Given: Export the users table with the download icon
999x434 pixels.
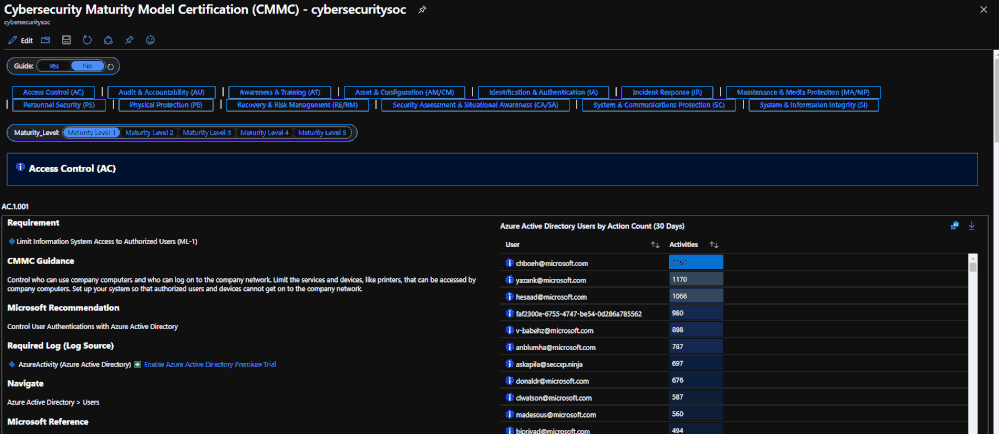Looking at the screenshot, I should pyautogui.click(x=972, y=226).
